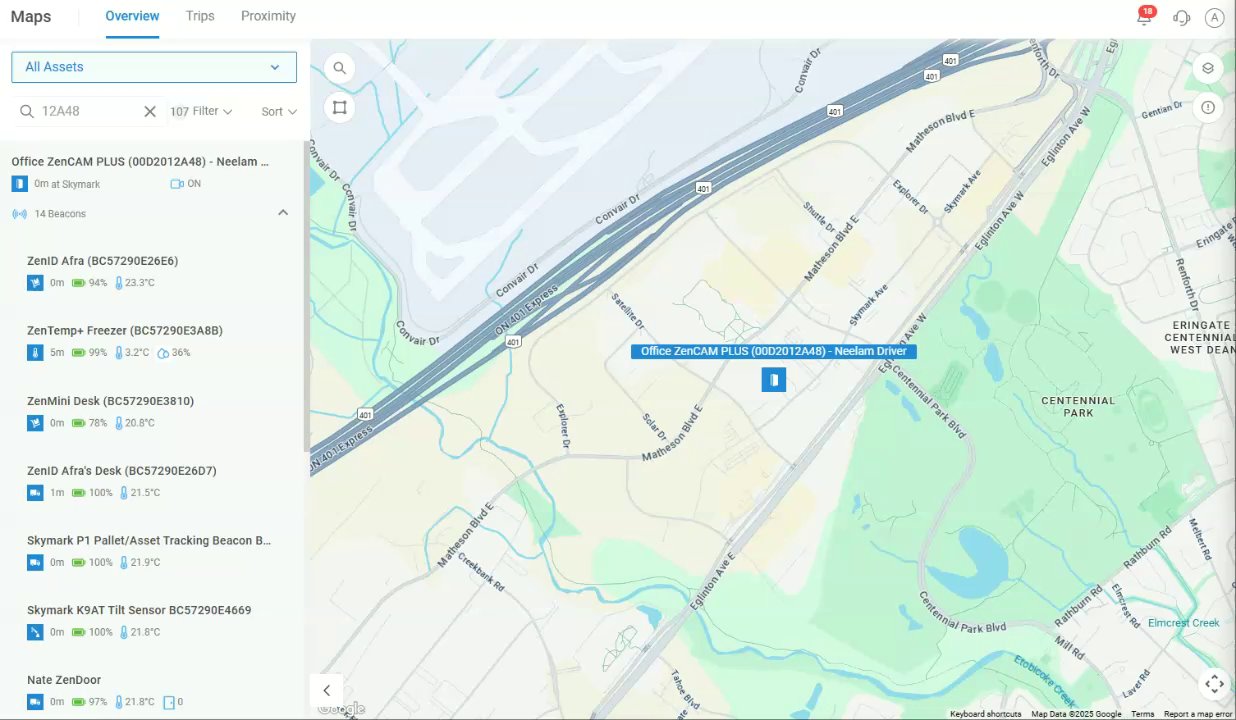Click the map search magnifier button
The height and width of the screenshot is (720, 1236).
pyautogui.click(x=340, y=68)
